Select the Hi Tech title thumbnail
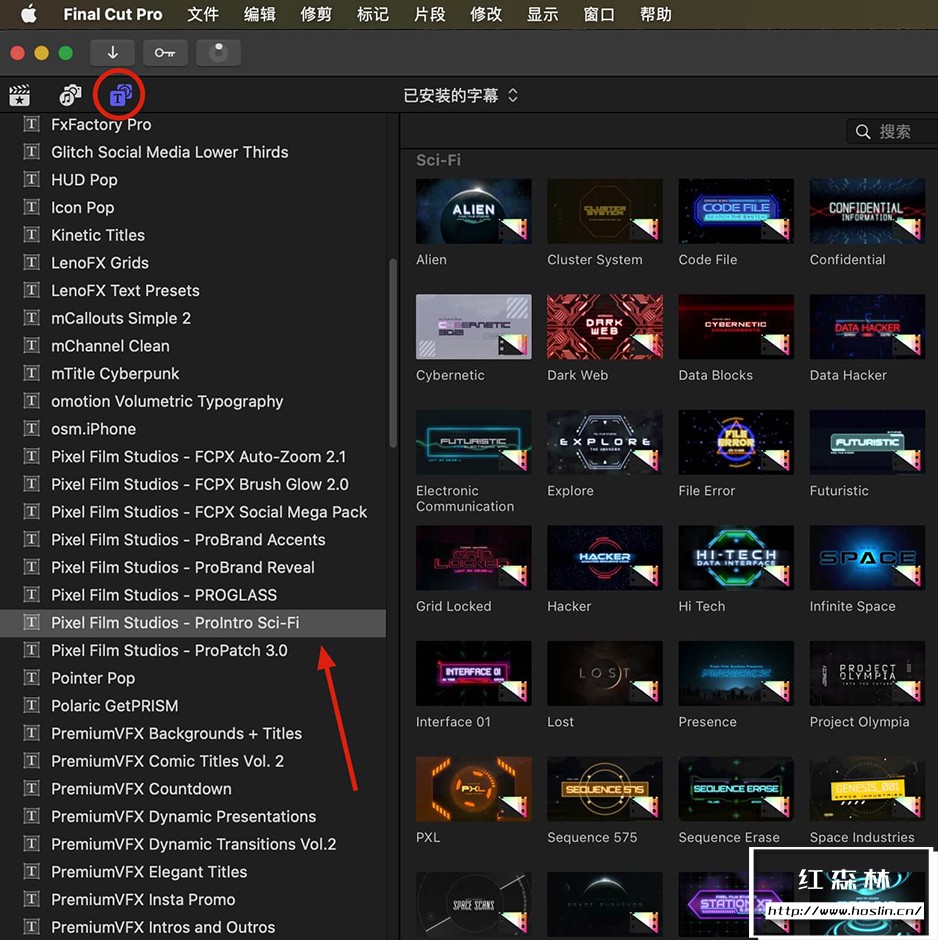 735,557
